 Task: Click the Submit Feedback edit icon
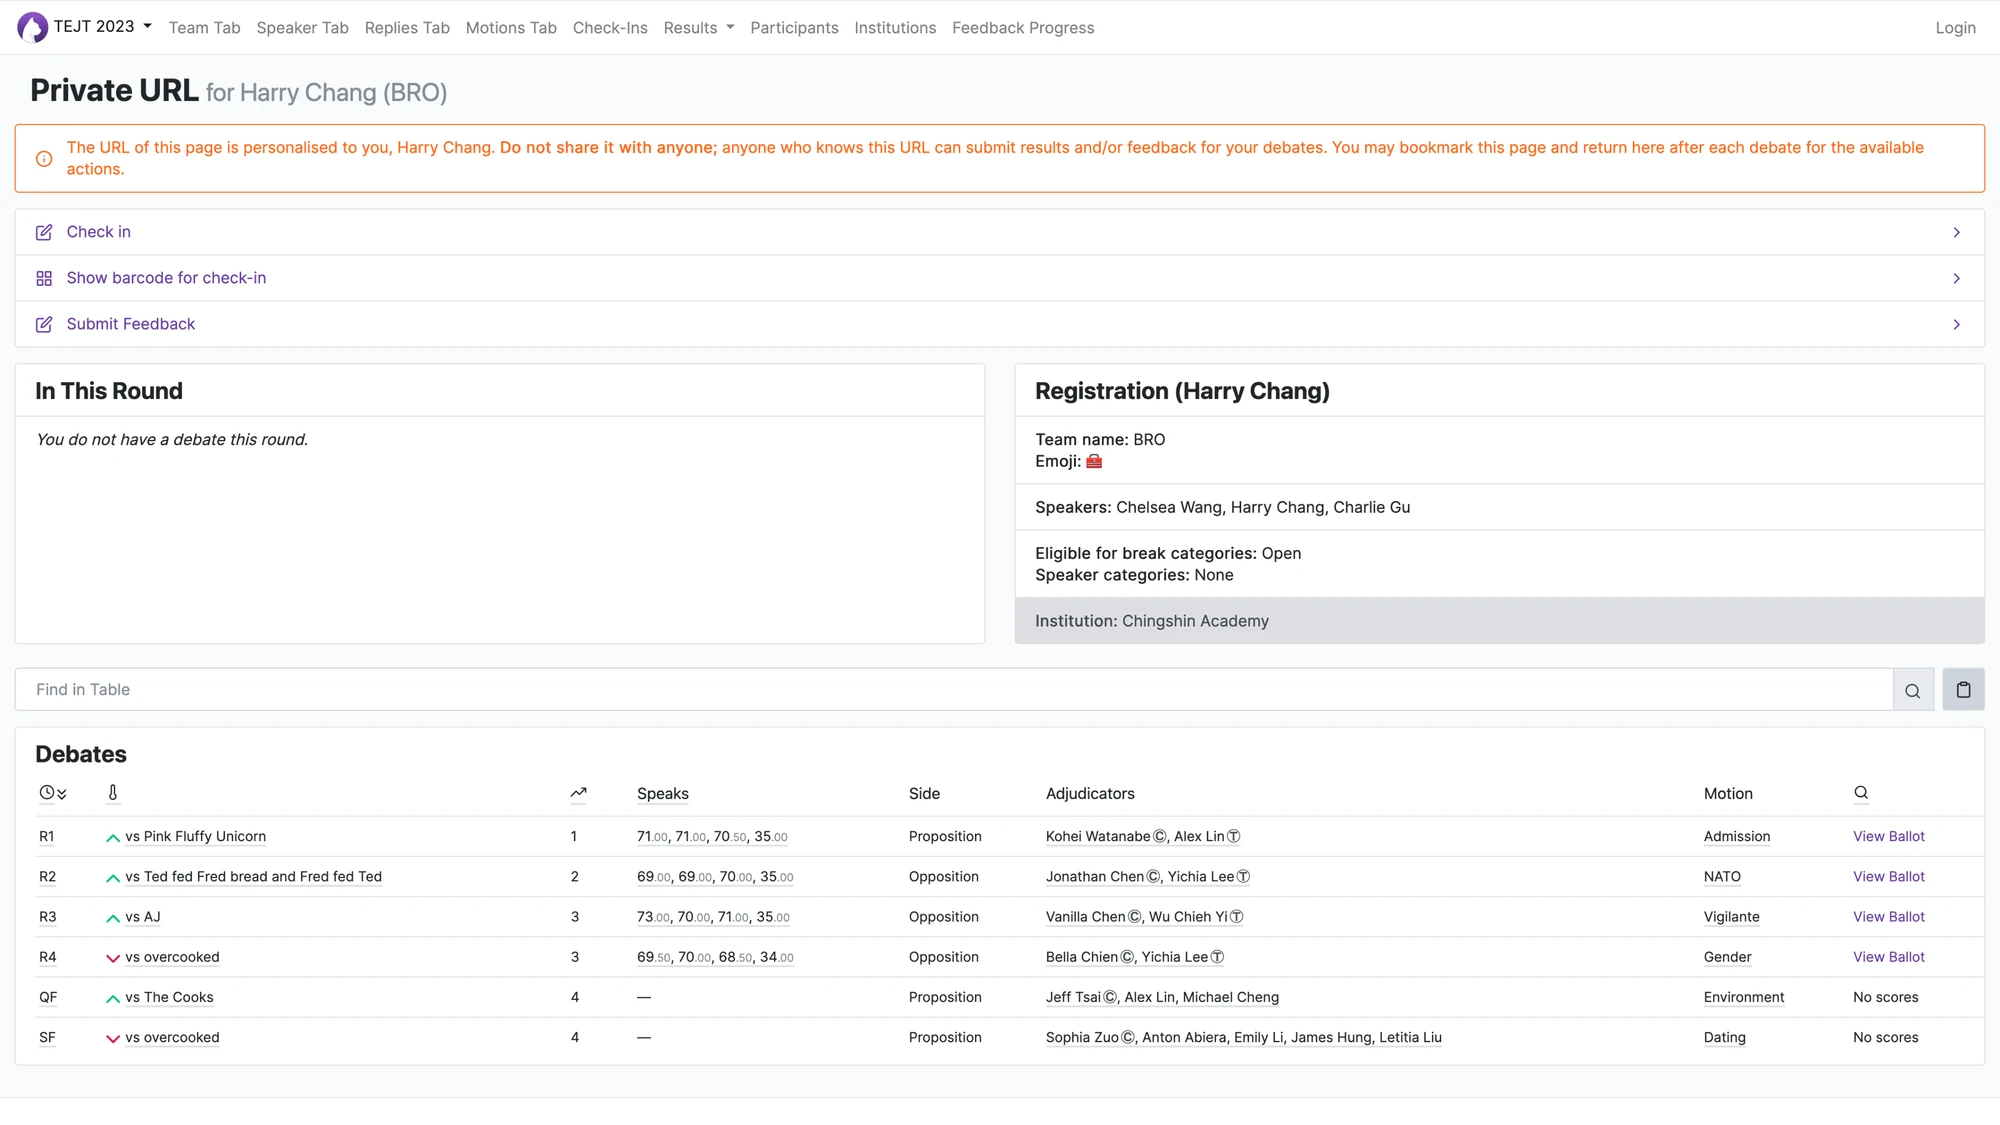[44, 324]
